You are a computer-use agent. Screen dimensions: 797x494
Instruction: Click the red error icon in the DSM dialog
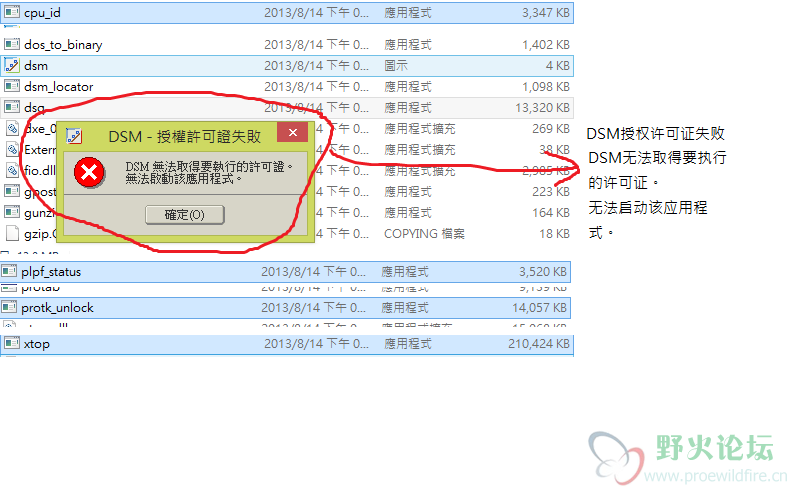[x=89, y=173]
